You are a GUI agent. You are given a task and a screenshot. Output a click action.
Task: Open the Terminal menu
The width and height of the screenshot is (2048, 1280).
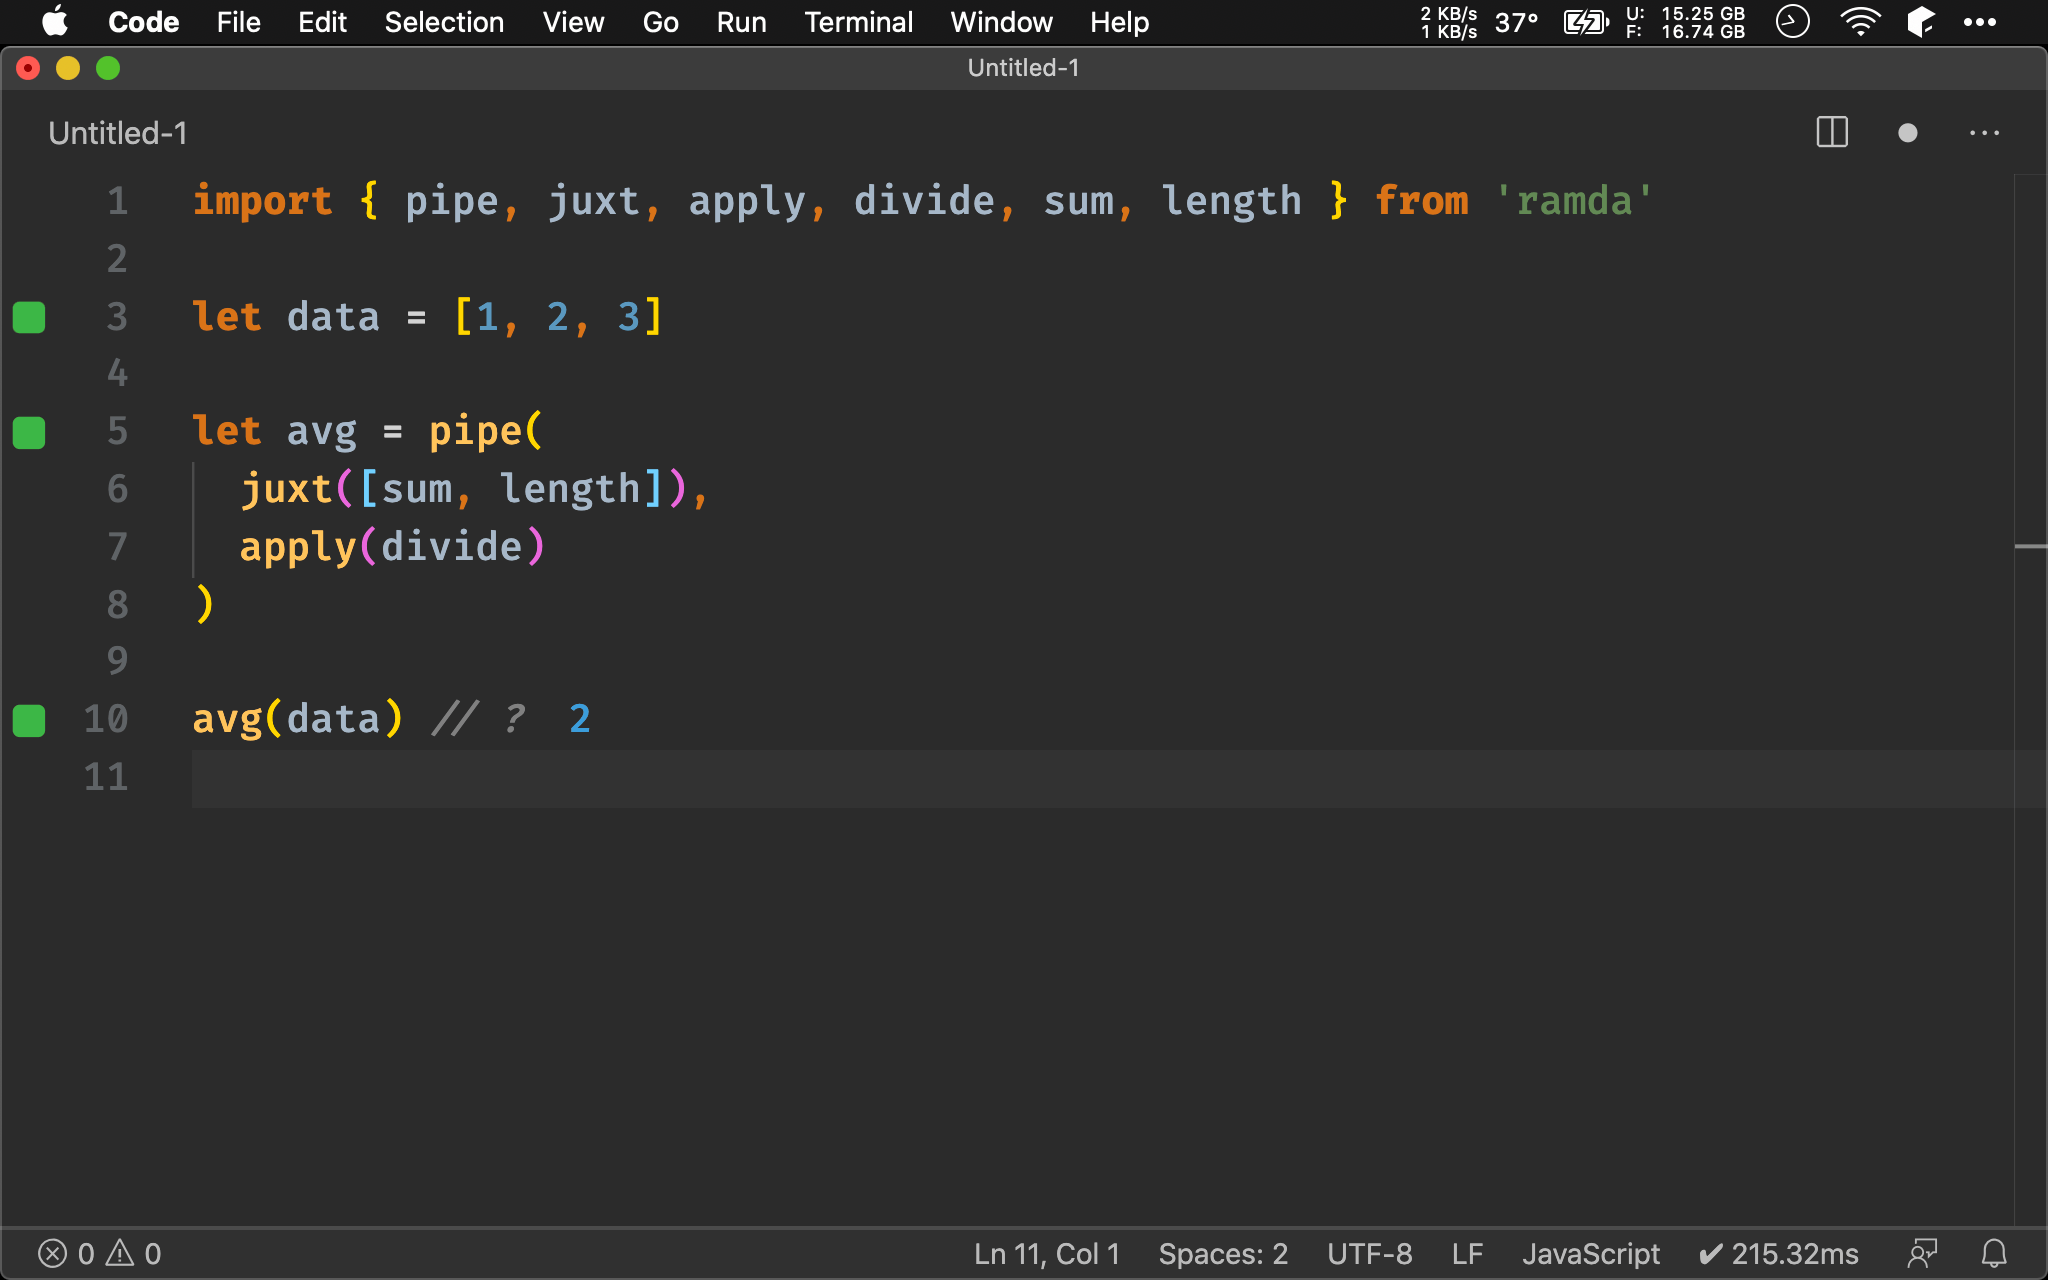(x=855, y=22)
